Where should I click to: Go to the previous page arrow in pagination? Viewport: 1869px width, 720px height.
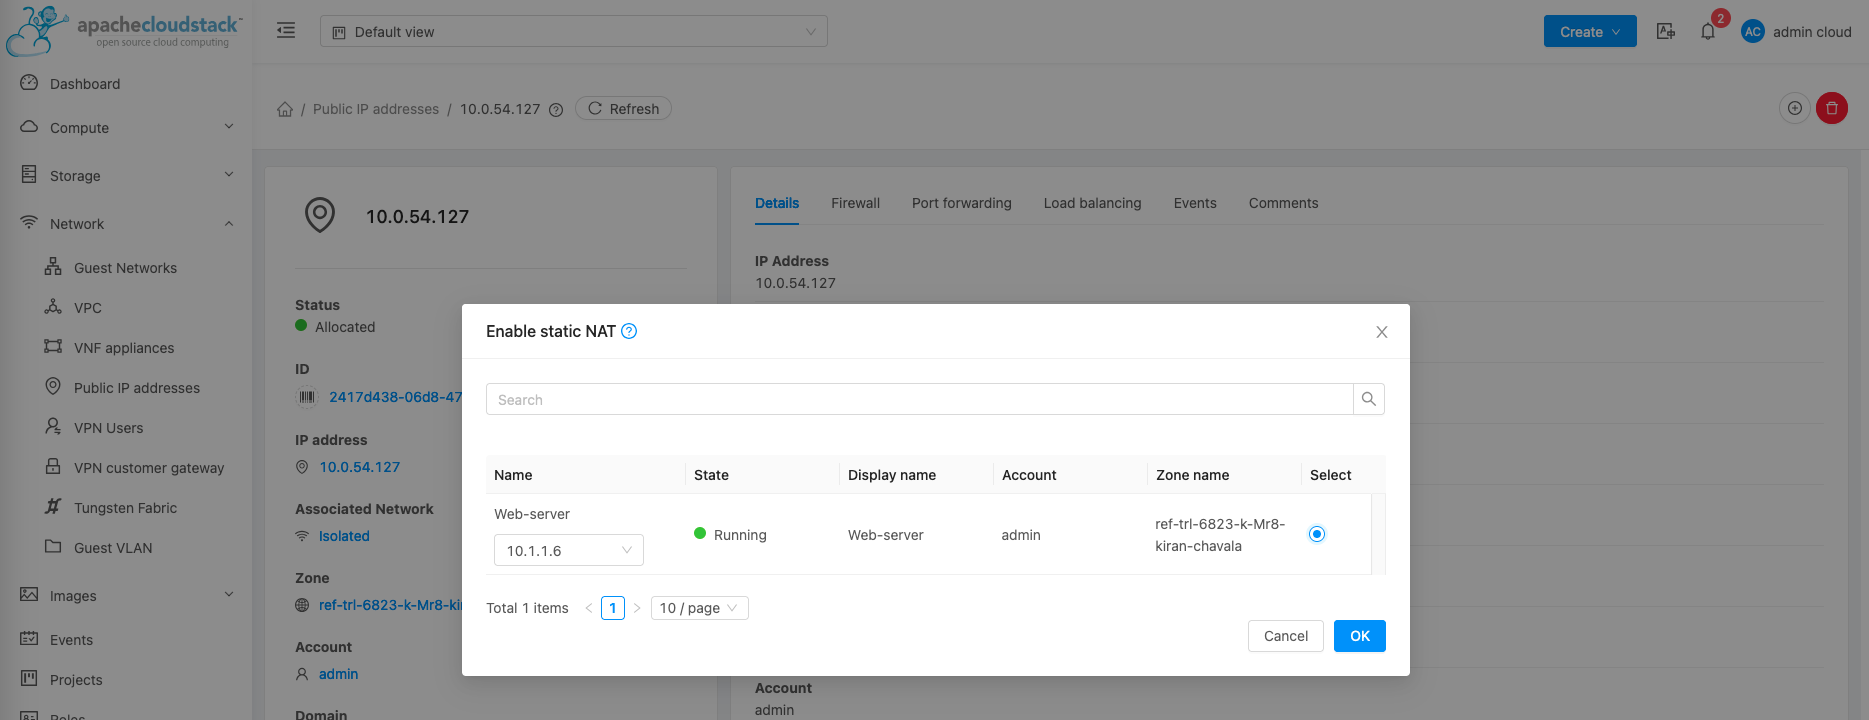click(589, 608)
